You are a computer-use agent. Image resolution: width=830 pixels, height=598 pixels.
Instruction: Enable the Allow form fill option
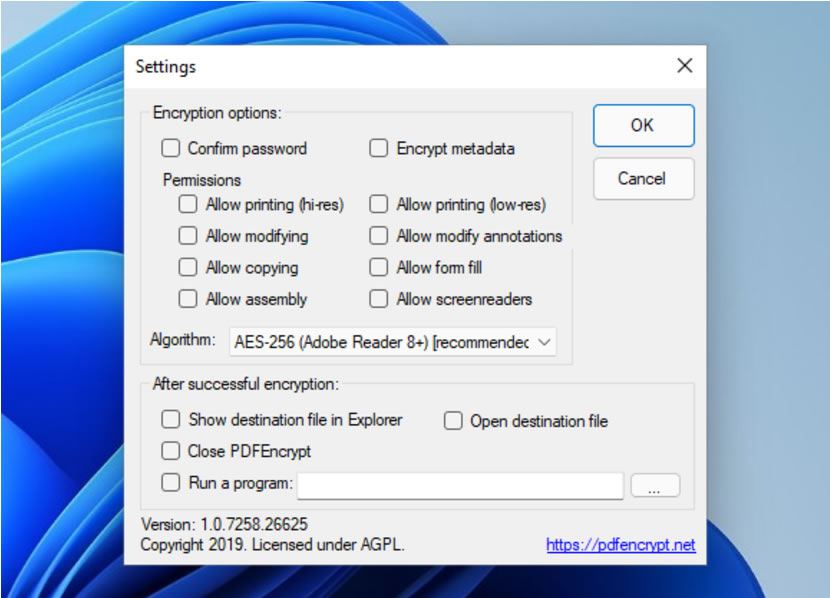[378, 267]
